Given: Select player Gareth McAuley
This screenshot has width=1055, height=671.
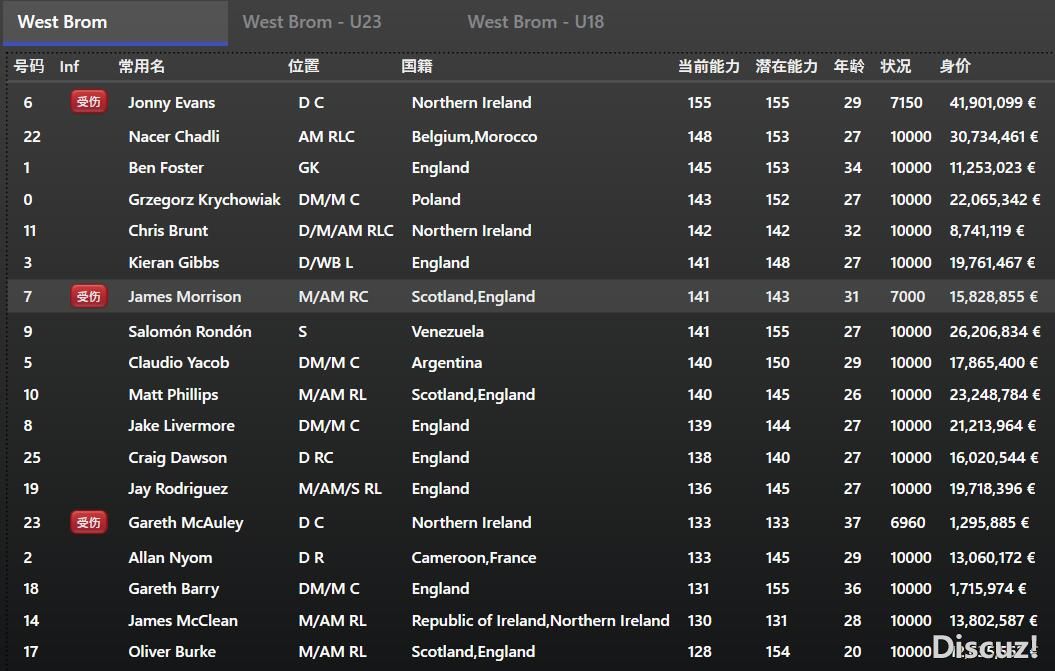Looking at the screenshot, I should pos(186,523).
